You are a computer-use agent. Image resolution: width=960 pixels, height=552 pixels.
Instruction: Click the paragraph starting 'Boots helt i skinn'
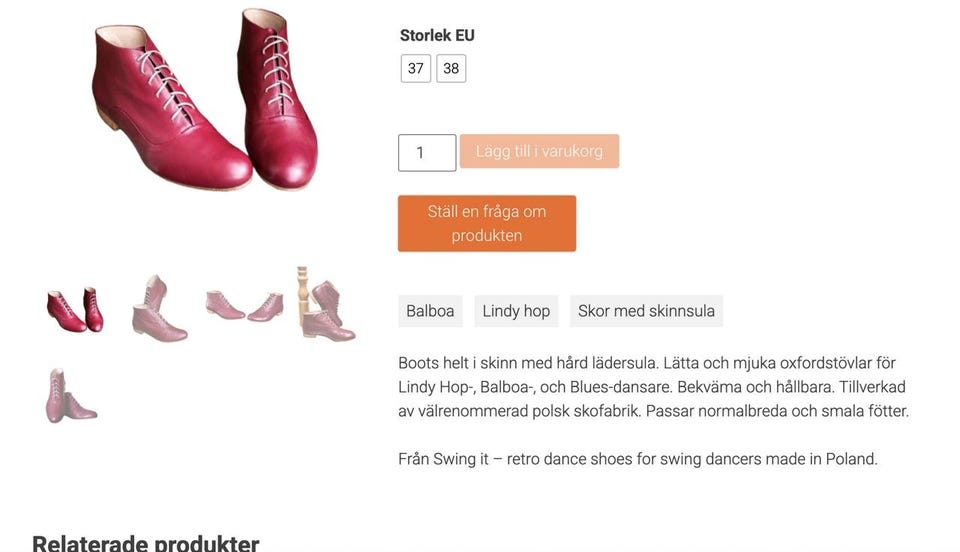point(653,387)
